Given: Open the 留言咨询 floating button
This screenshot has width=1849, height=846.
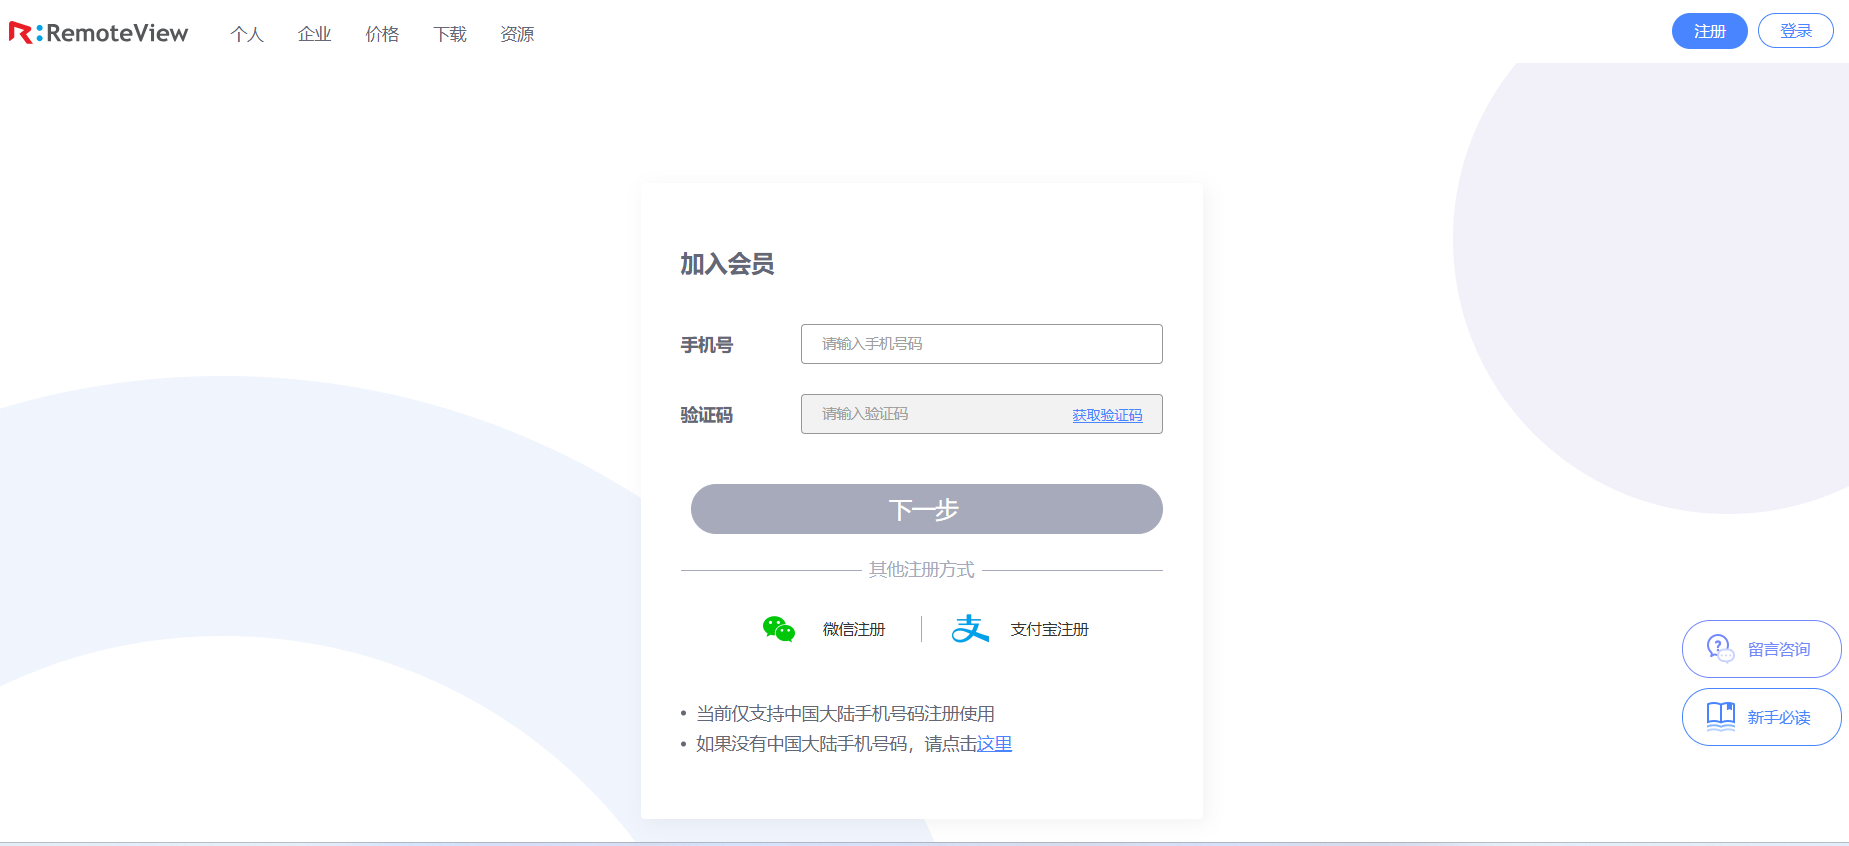Looking at the screenshot, I should click(x=1761, y=649).
